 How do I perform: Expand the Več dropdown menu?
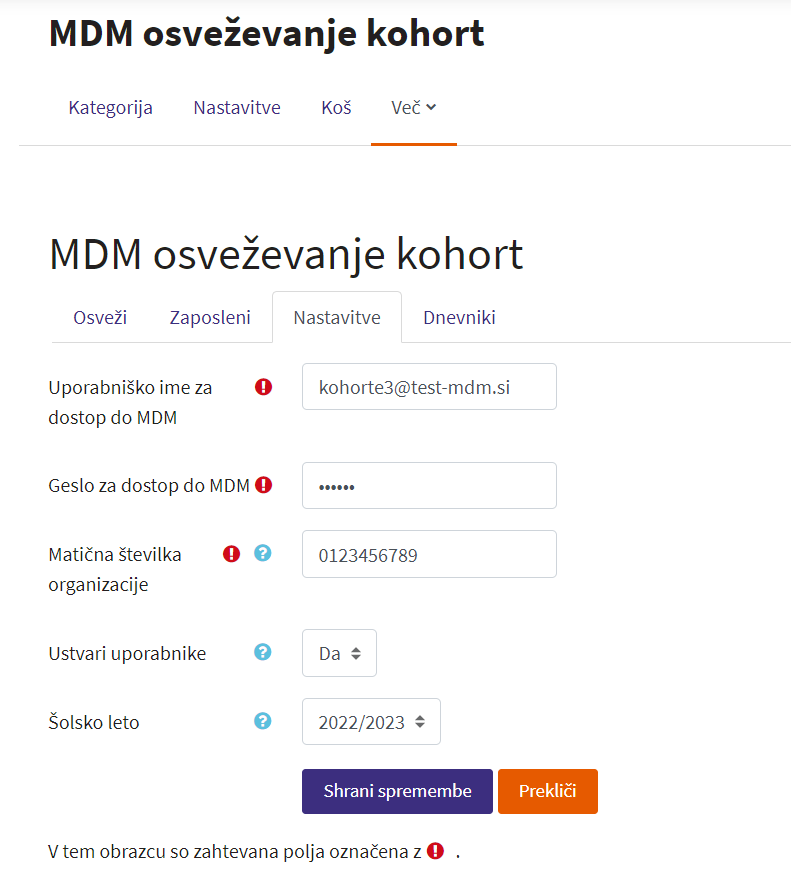point(413,108)
